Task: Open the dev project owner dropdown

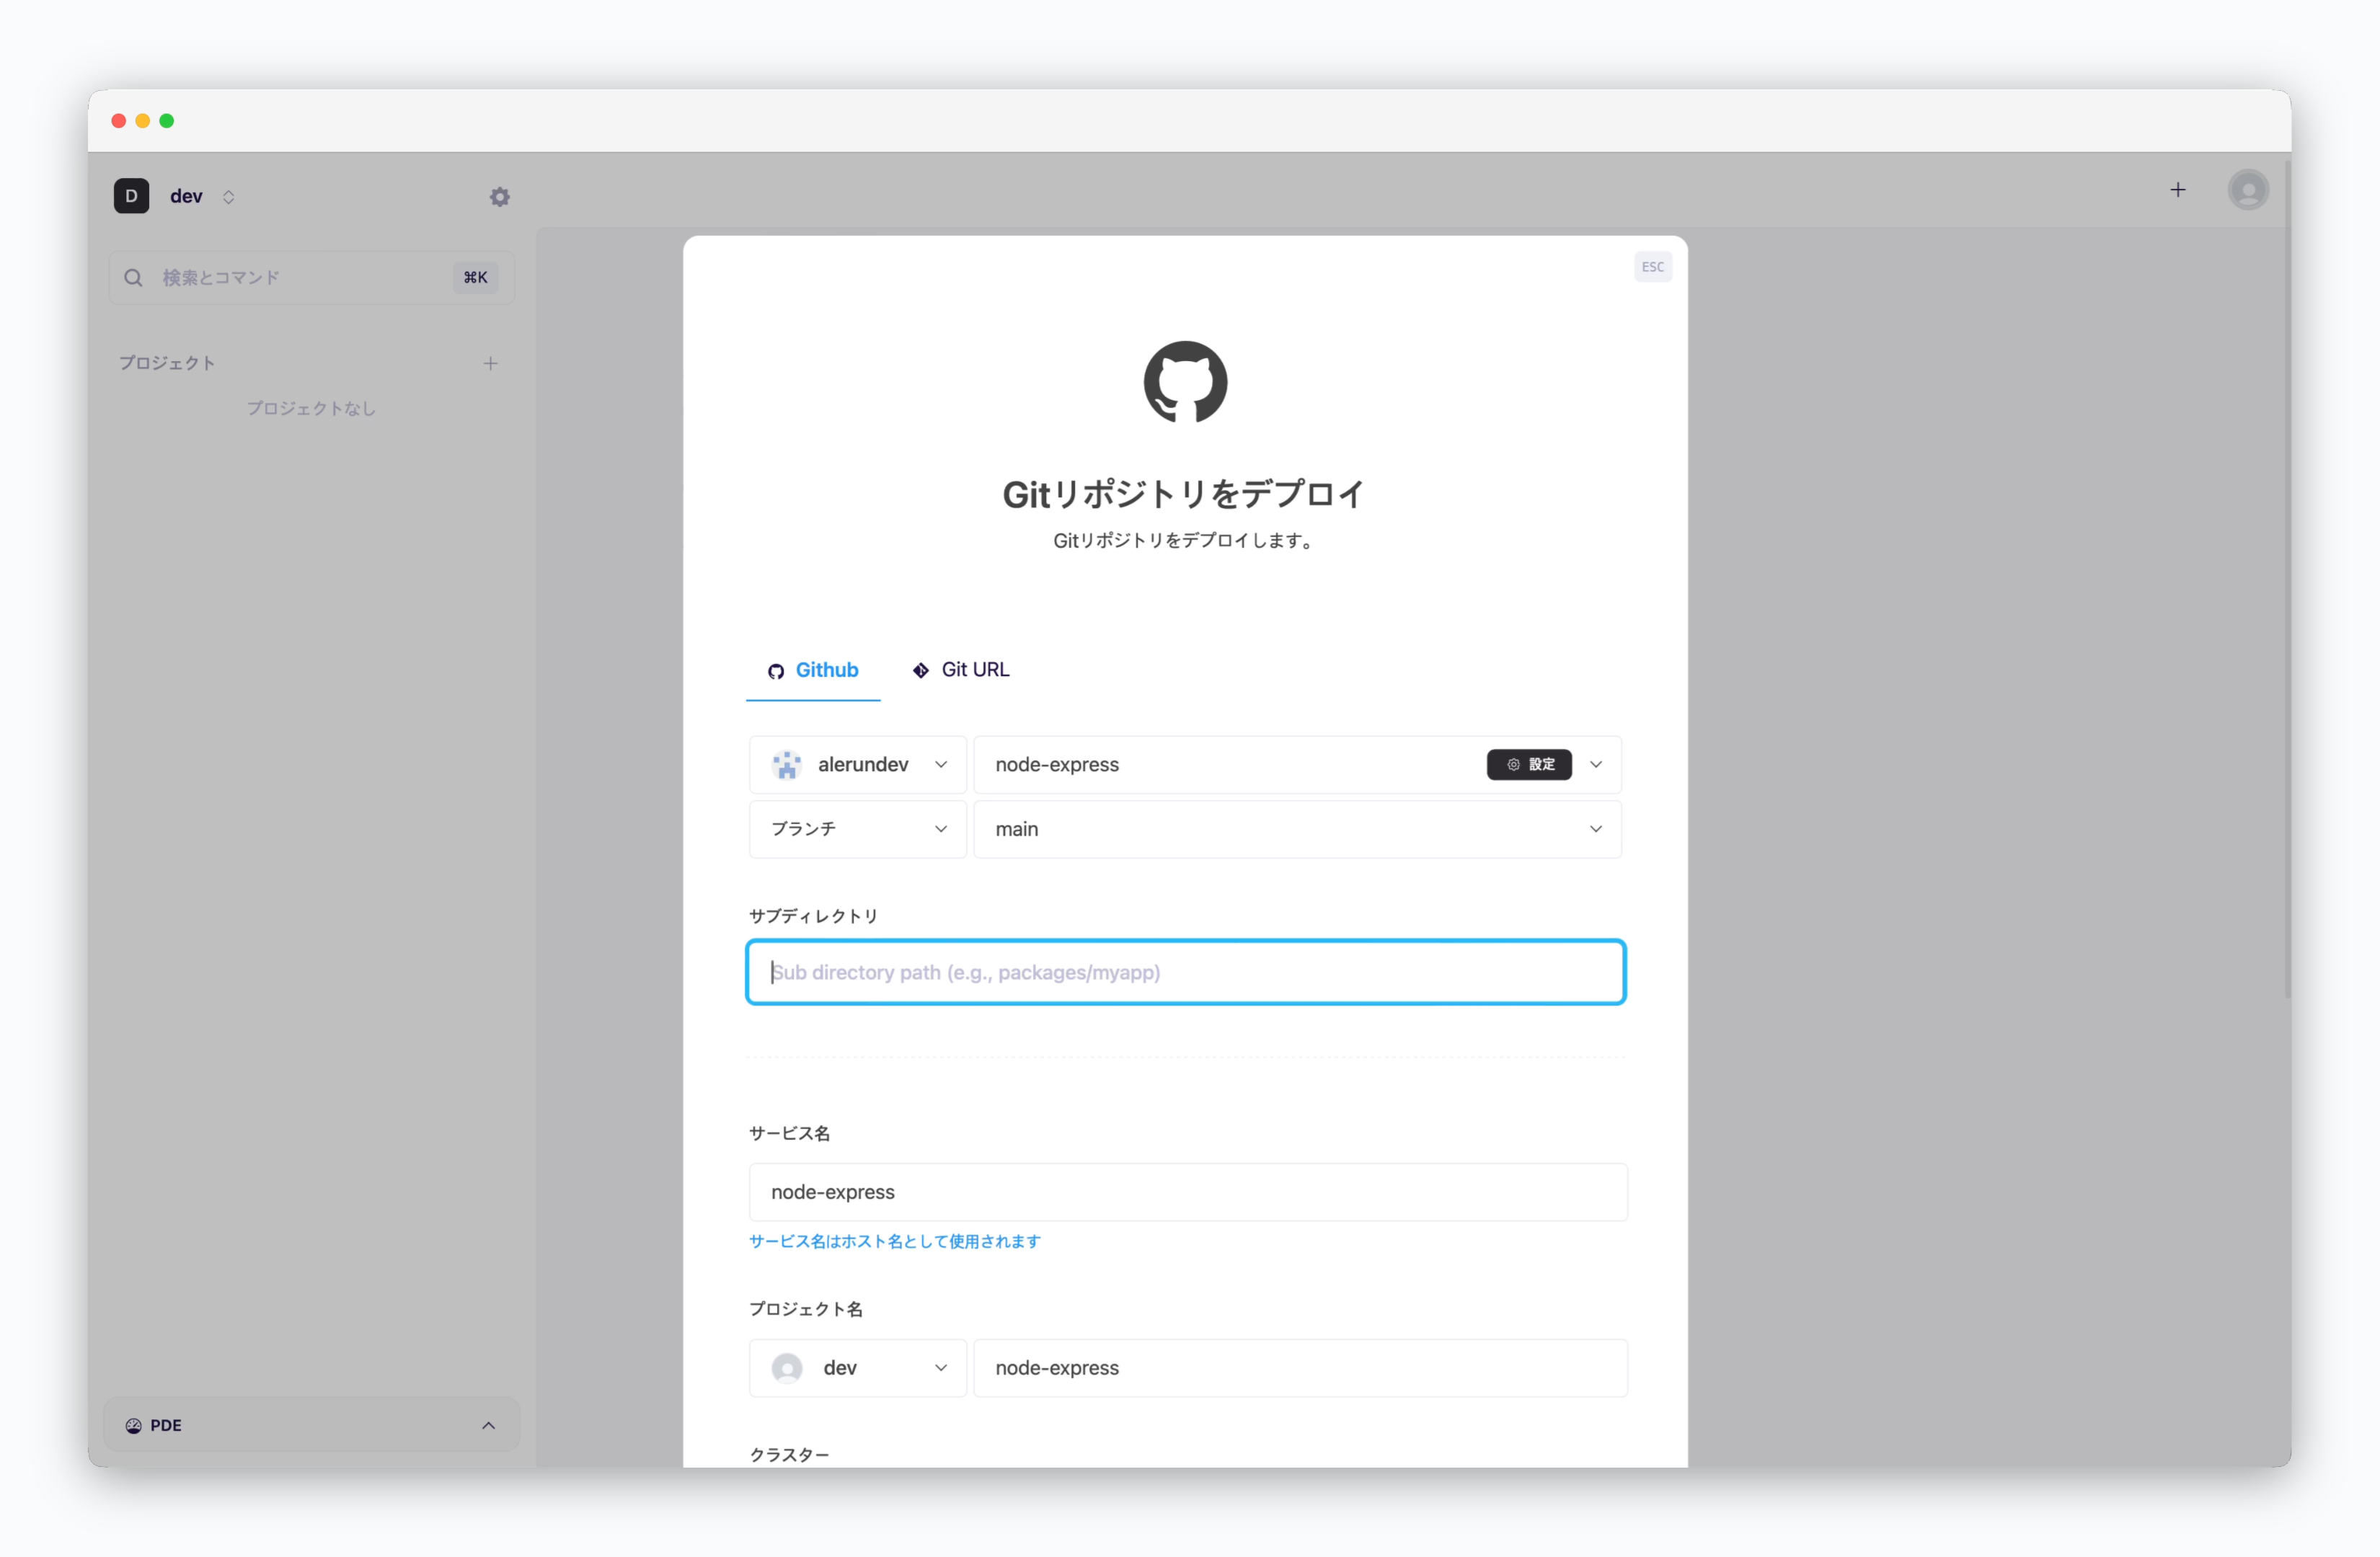Action: [x=858, y=1368]
